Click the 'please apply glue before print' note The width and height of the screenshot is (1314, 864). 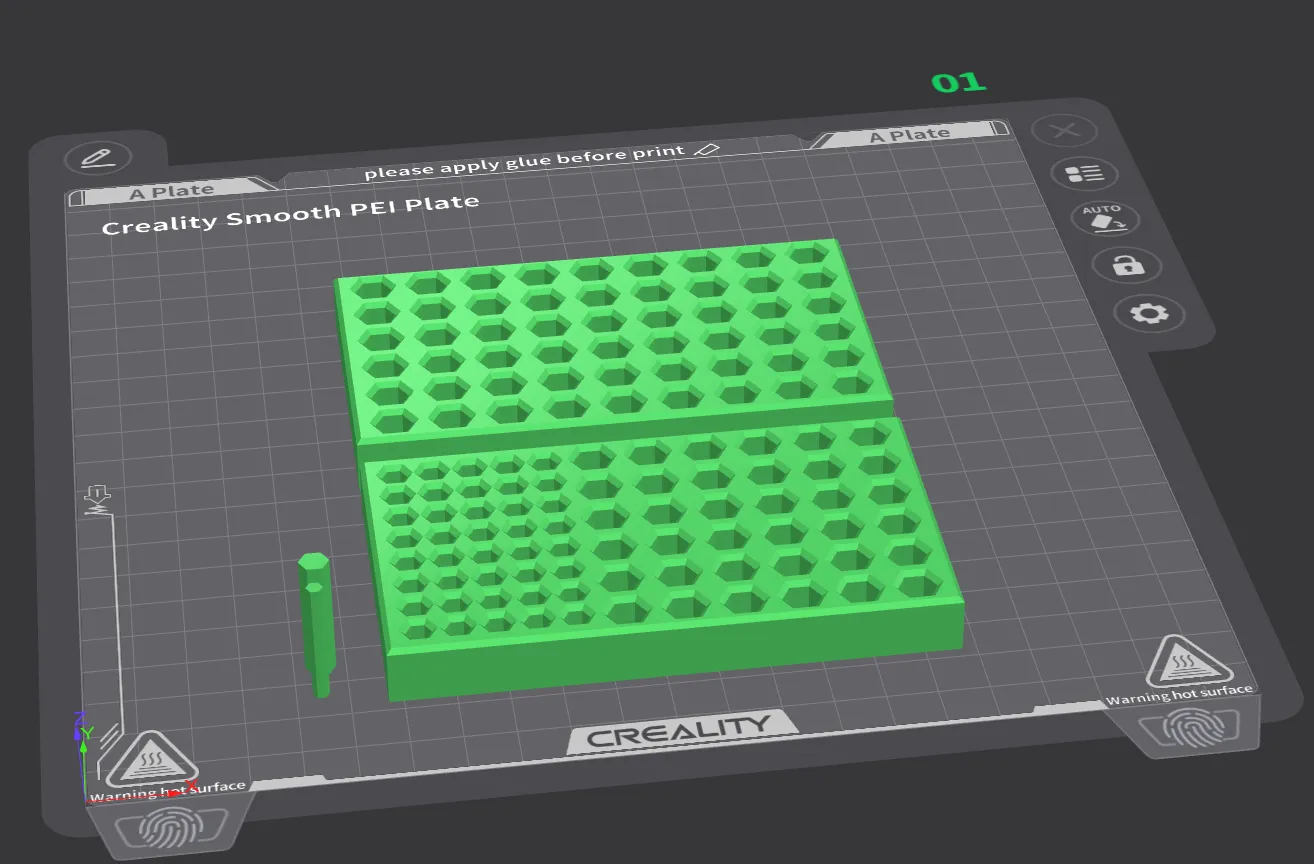point(523,163)
